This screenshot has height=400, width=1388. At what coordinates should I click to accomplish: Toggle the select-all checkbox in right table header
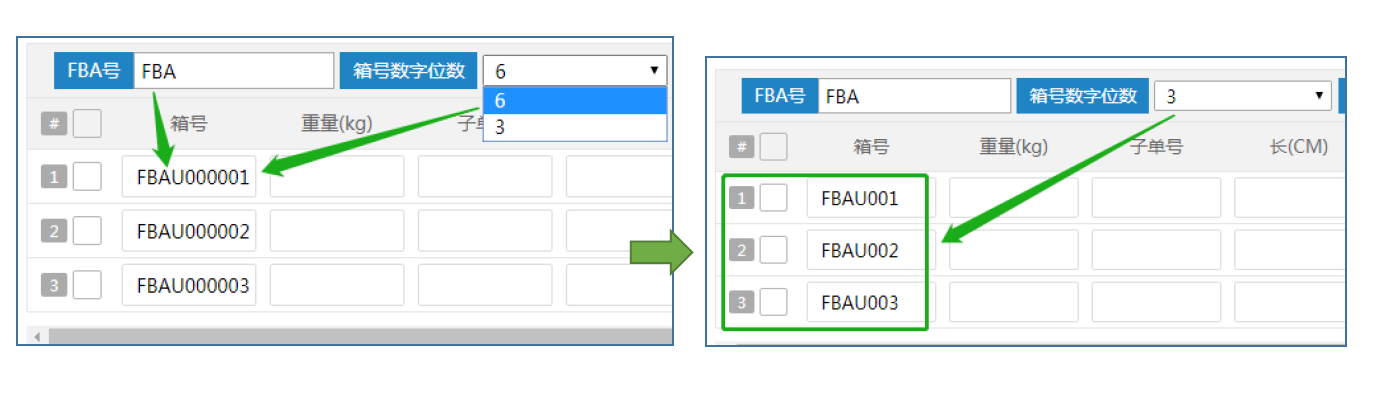point(773,147)
